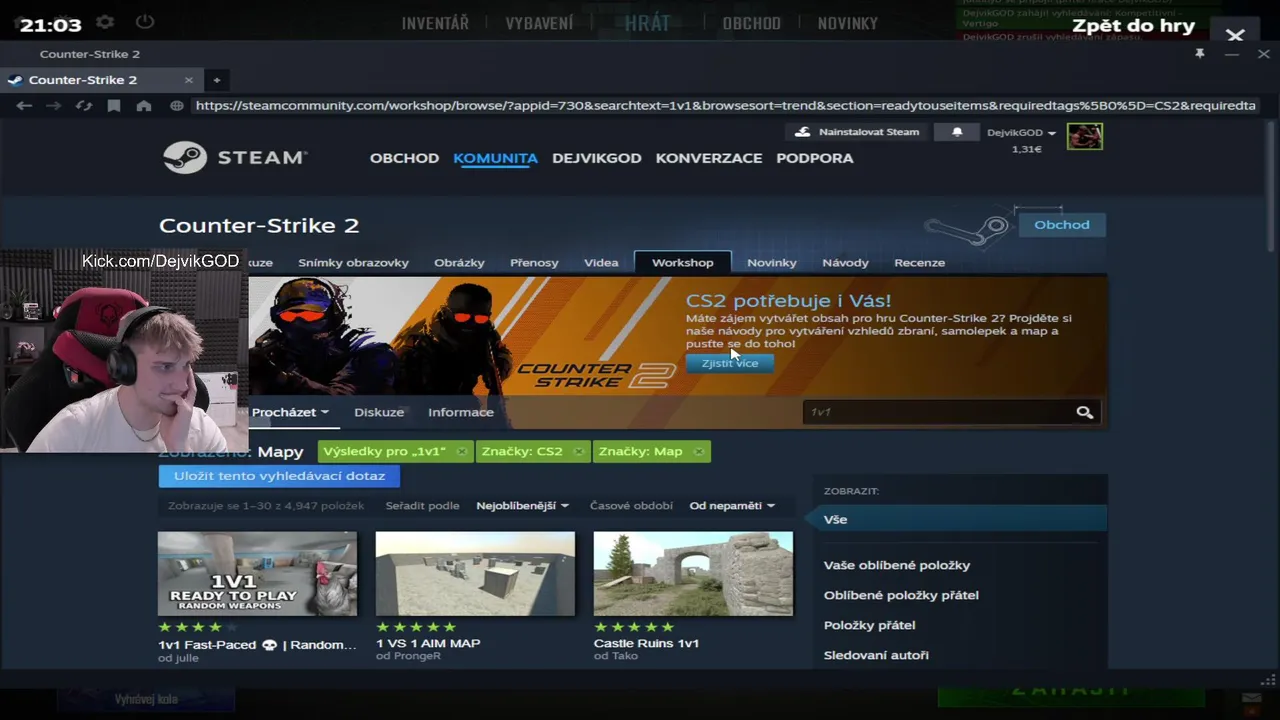Open the Informace workshop section
The height and width of the screenshot is (720, 1280).
point(461,412)
